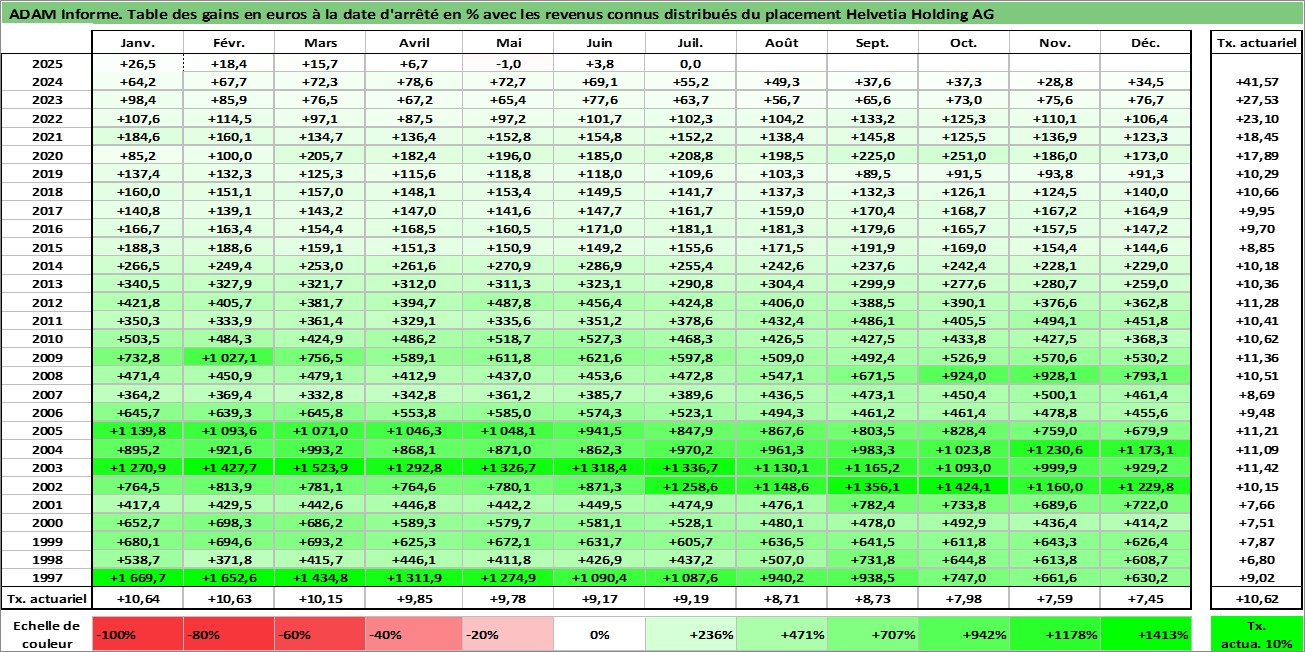Click the overall actuarial rate +10,62
The width and height of the screenshot is (1305, 652).
point(1255,598)
